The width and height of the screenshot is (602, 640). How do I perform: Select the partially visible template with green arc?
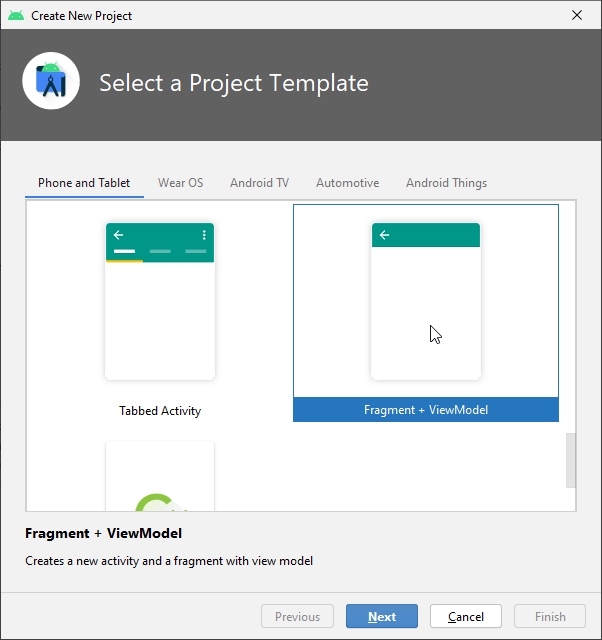160,476
